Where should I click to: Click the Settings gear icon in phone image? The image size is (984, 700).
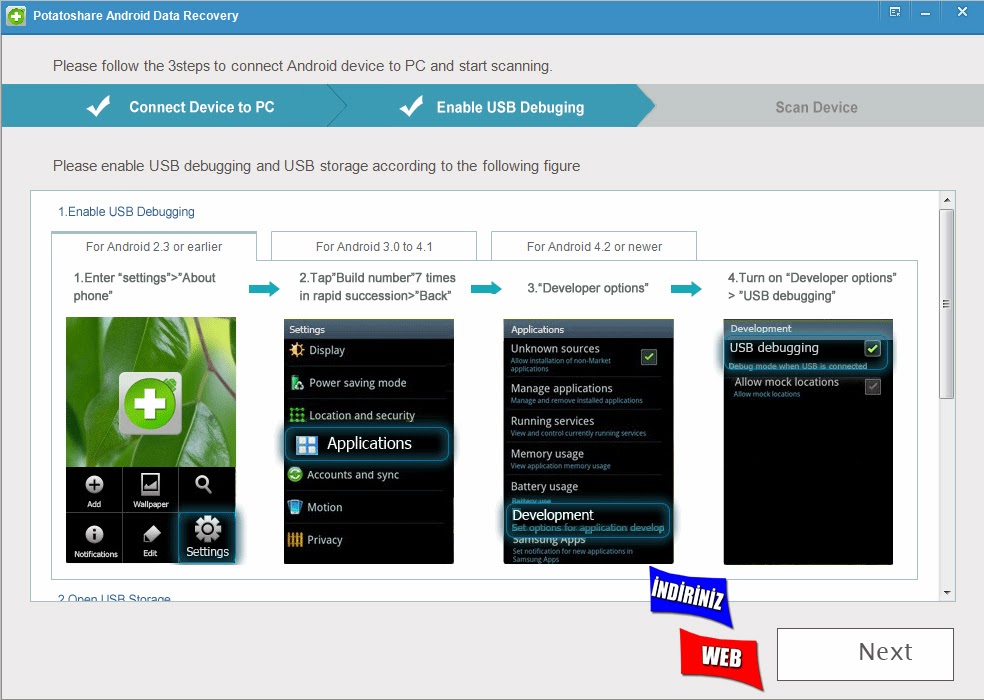[x=208, y=529]
